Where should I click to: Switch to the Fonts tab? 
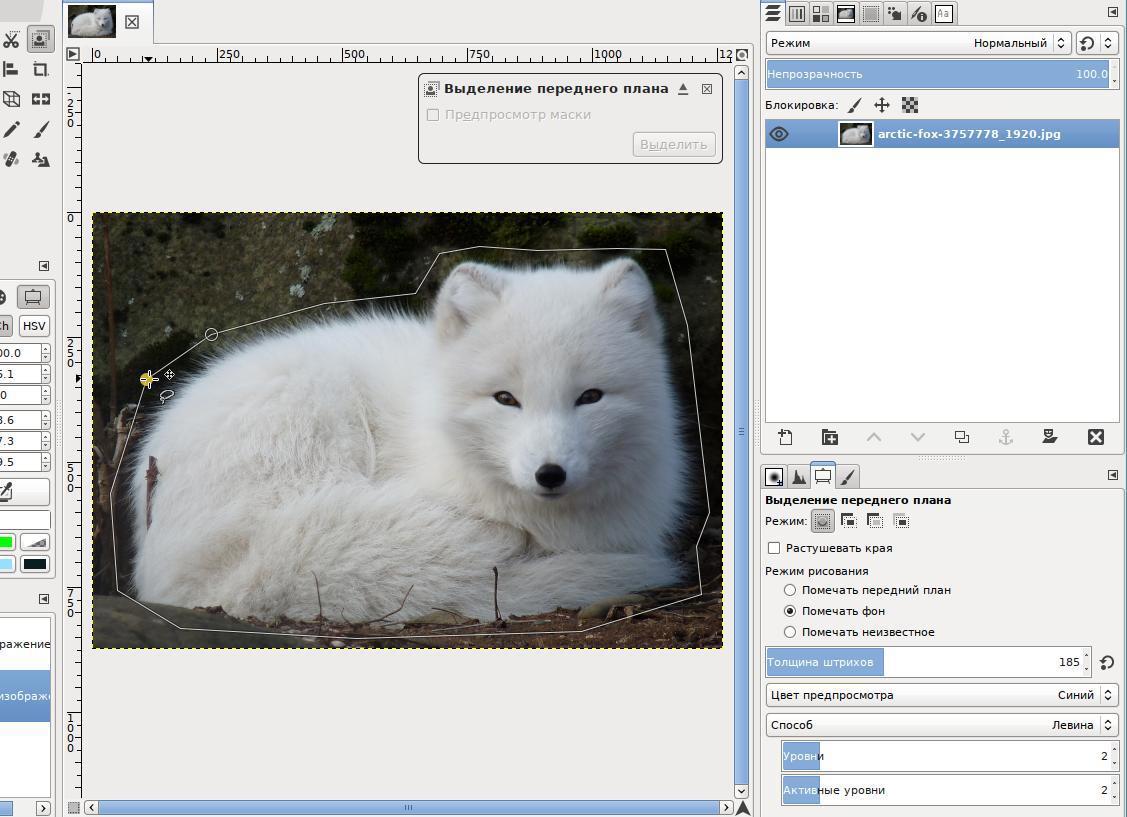coord(943,13)
